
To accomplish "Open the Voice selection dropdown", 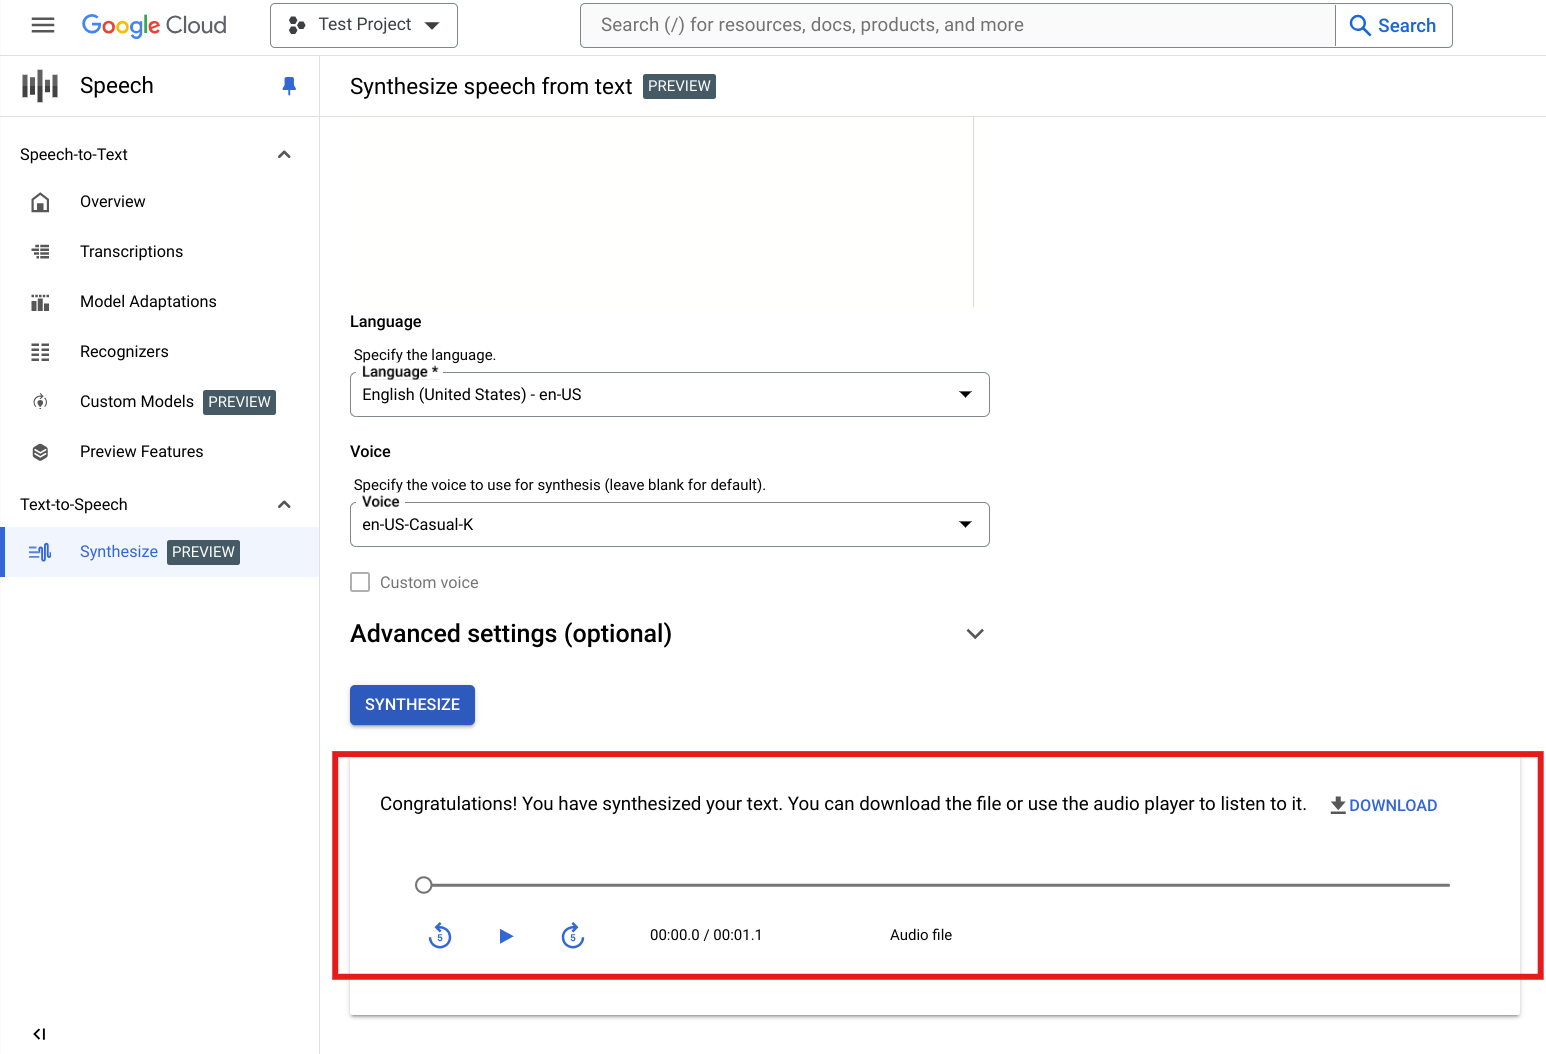I will 669,525.
